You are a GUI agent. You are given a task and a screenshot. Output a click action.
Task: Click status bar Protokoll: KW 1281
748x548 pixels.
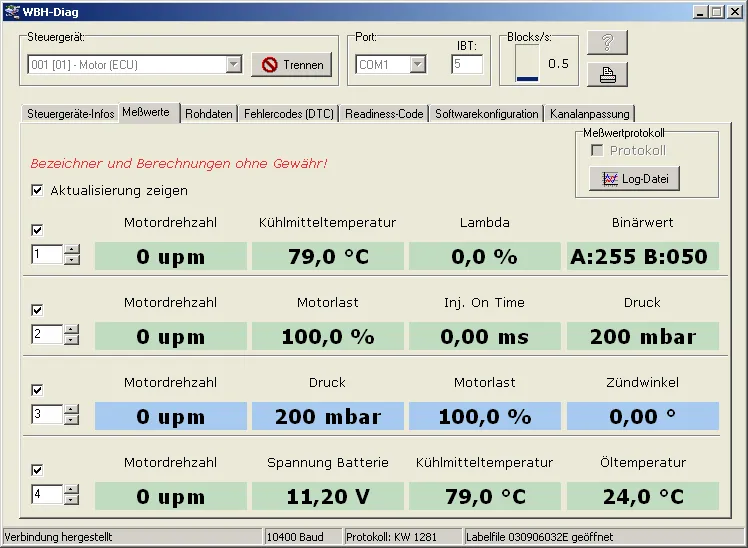click(x=391, y=537)
